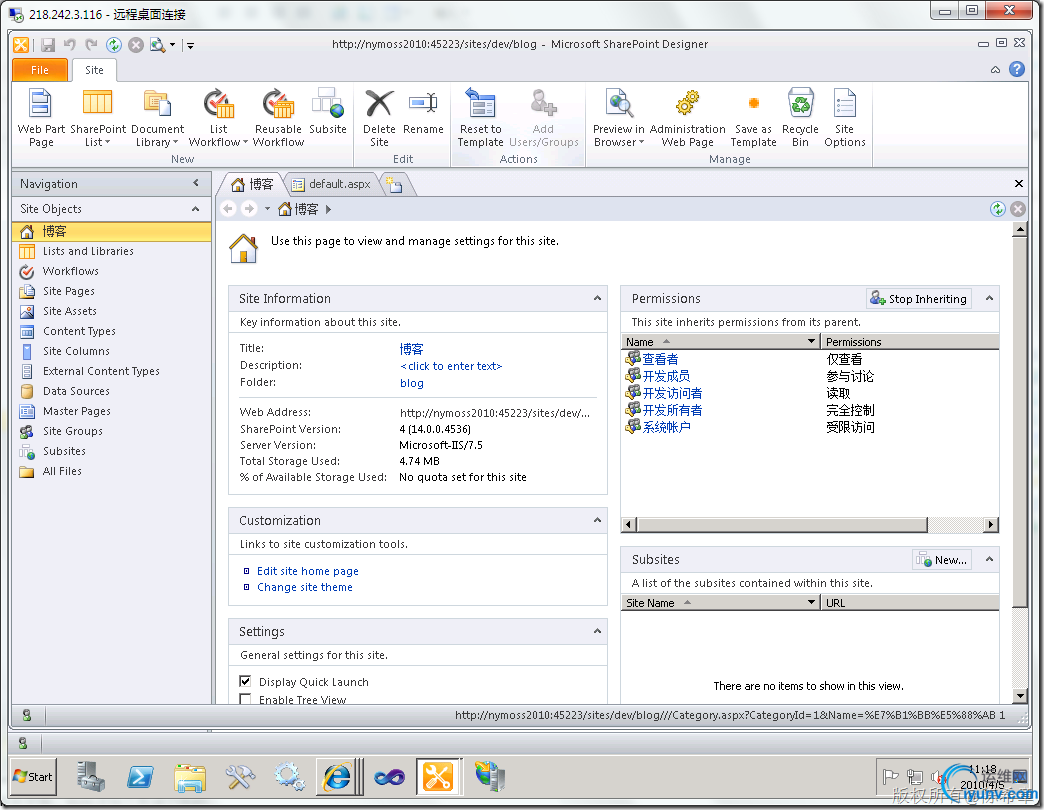The width and height of the screenshot is (1044, 810).
Task: Create a Reusable Workflow from ribbon
Action: [x=278, y=117]
